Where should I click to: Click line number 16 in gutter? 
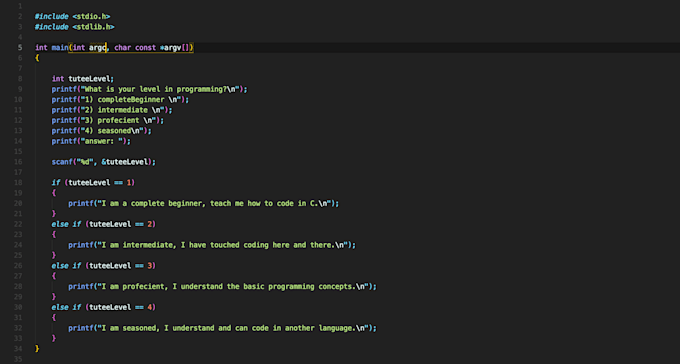pos(18,162)
